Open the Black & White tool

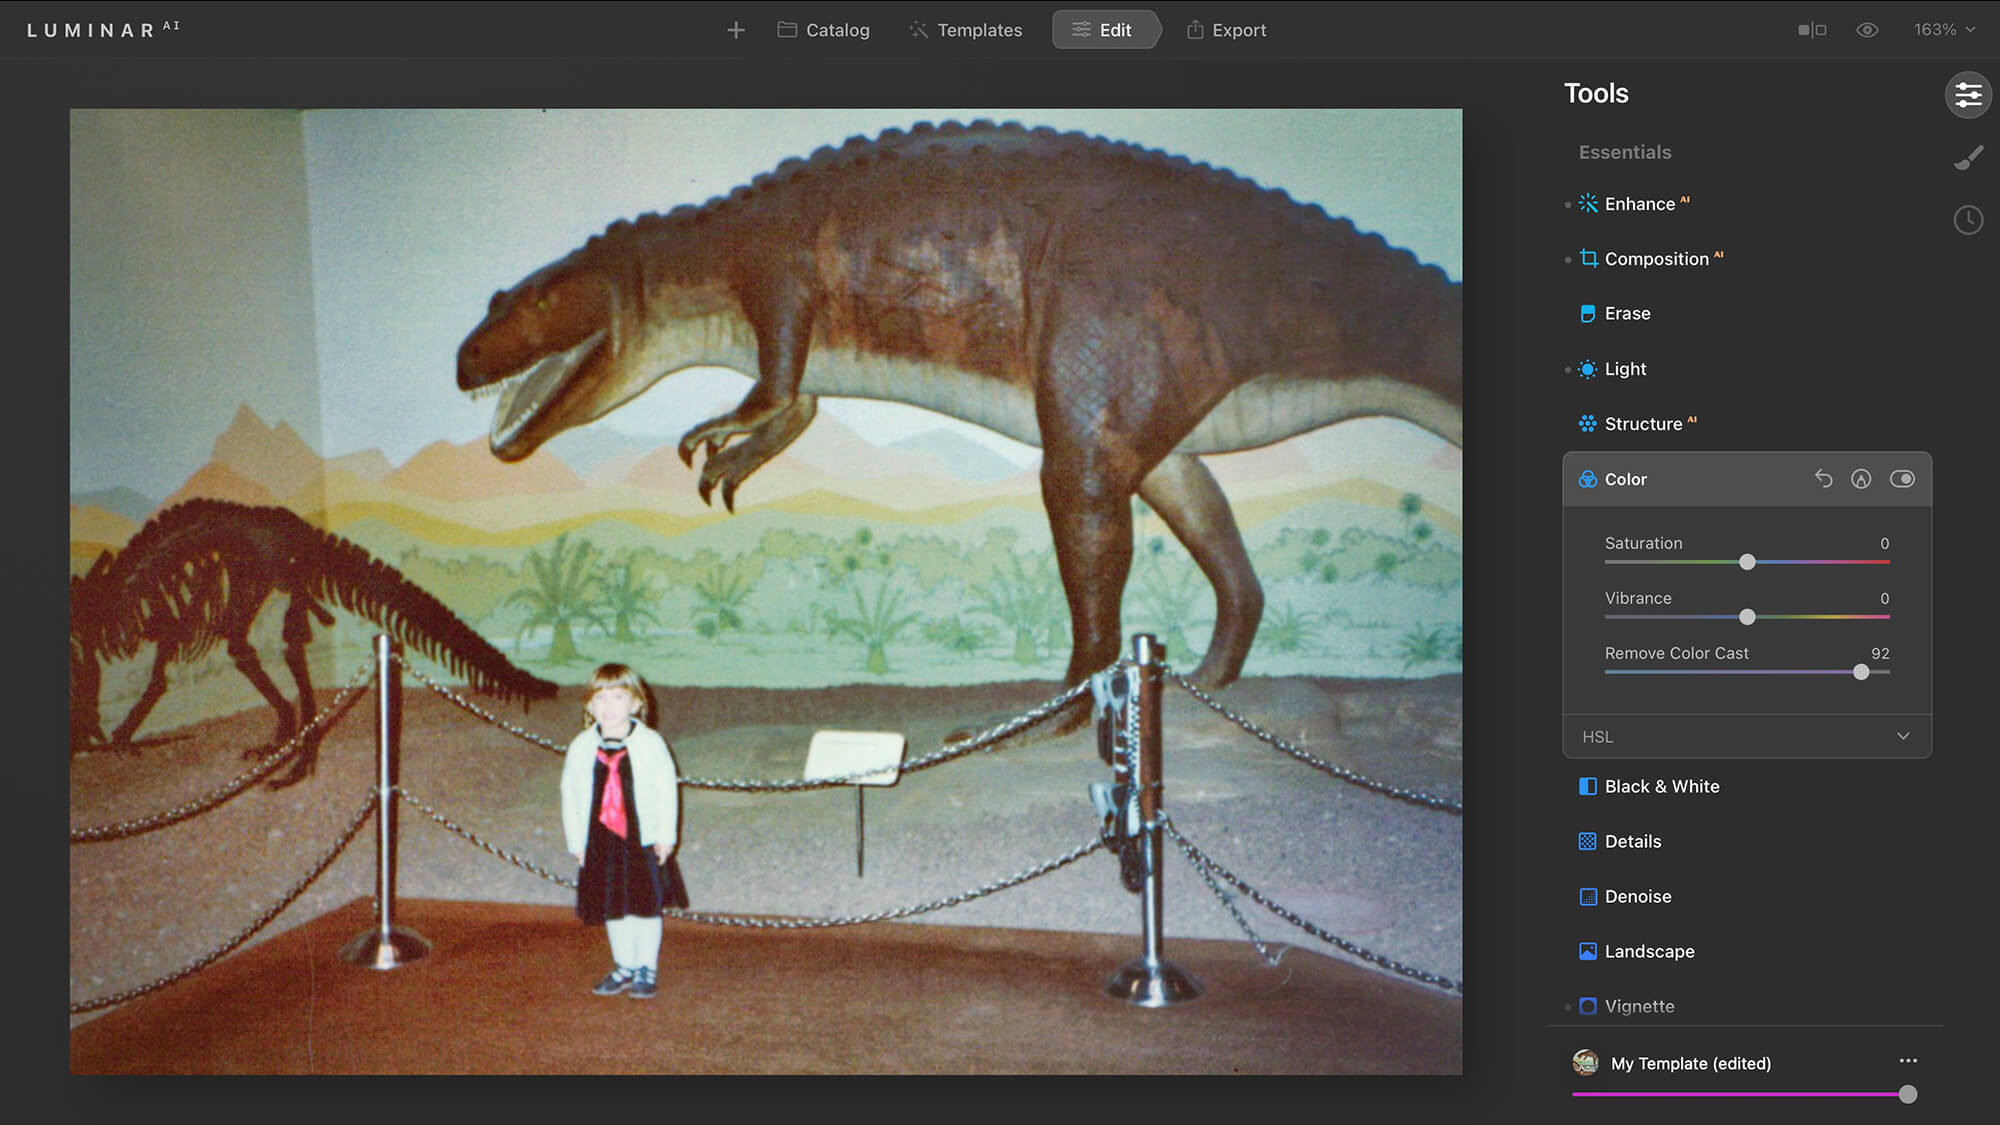[x=1661, y=787]
